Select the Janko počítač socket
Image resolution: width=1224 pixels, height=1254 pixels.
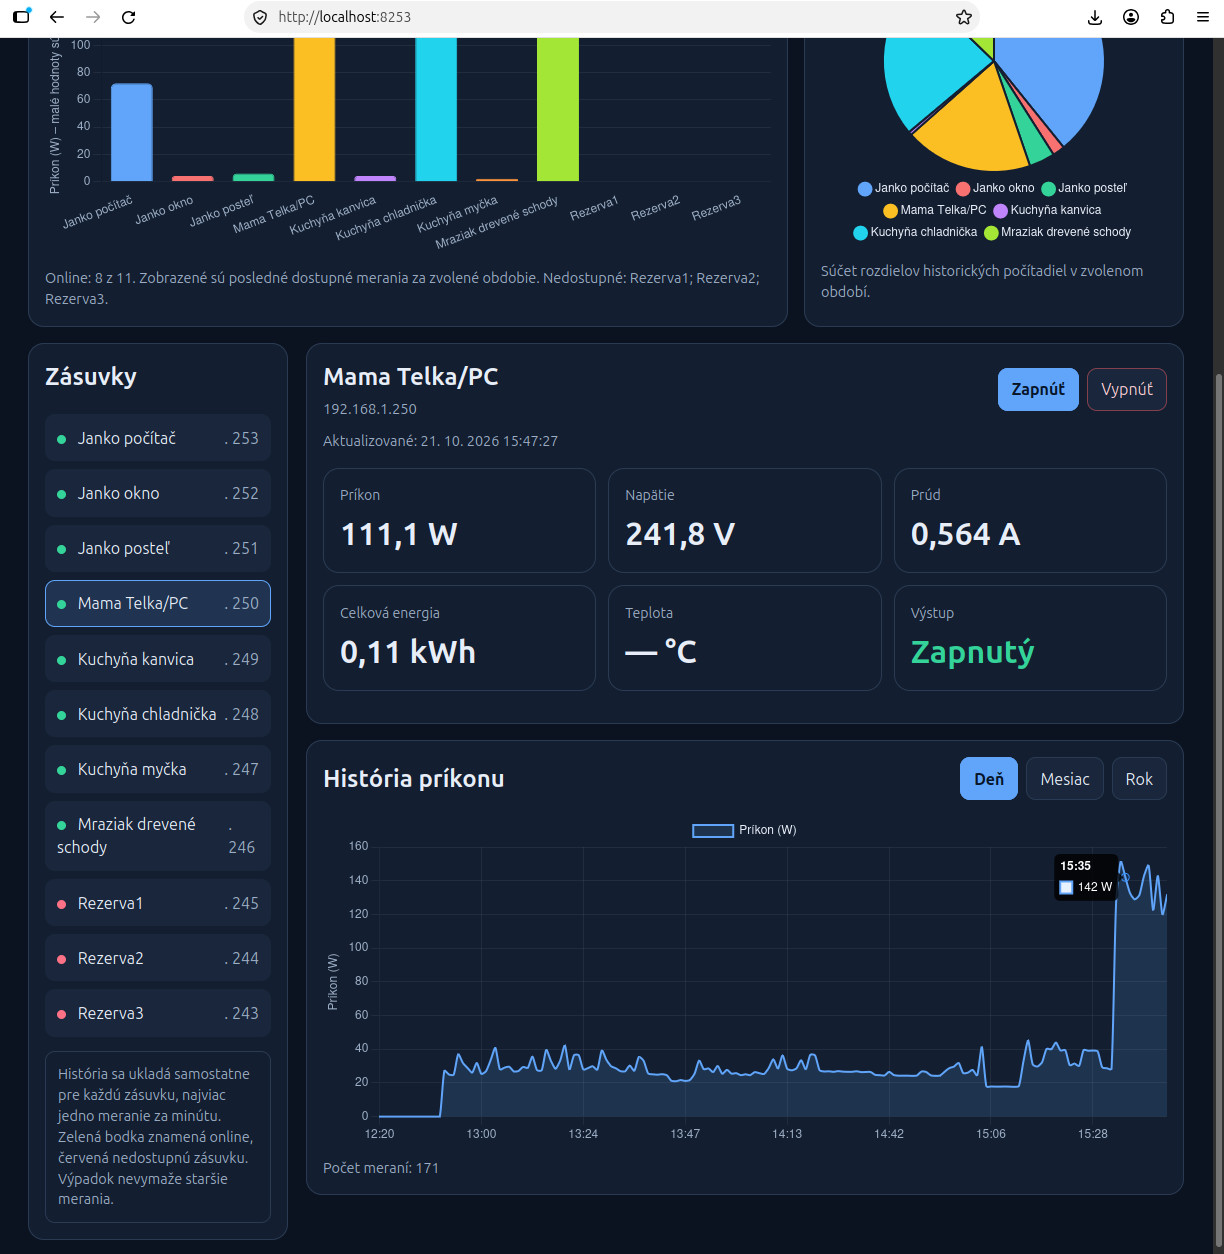(x=158, y=438)
